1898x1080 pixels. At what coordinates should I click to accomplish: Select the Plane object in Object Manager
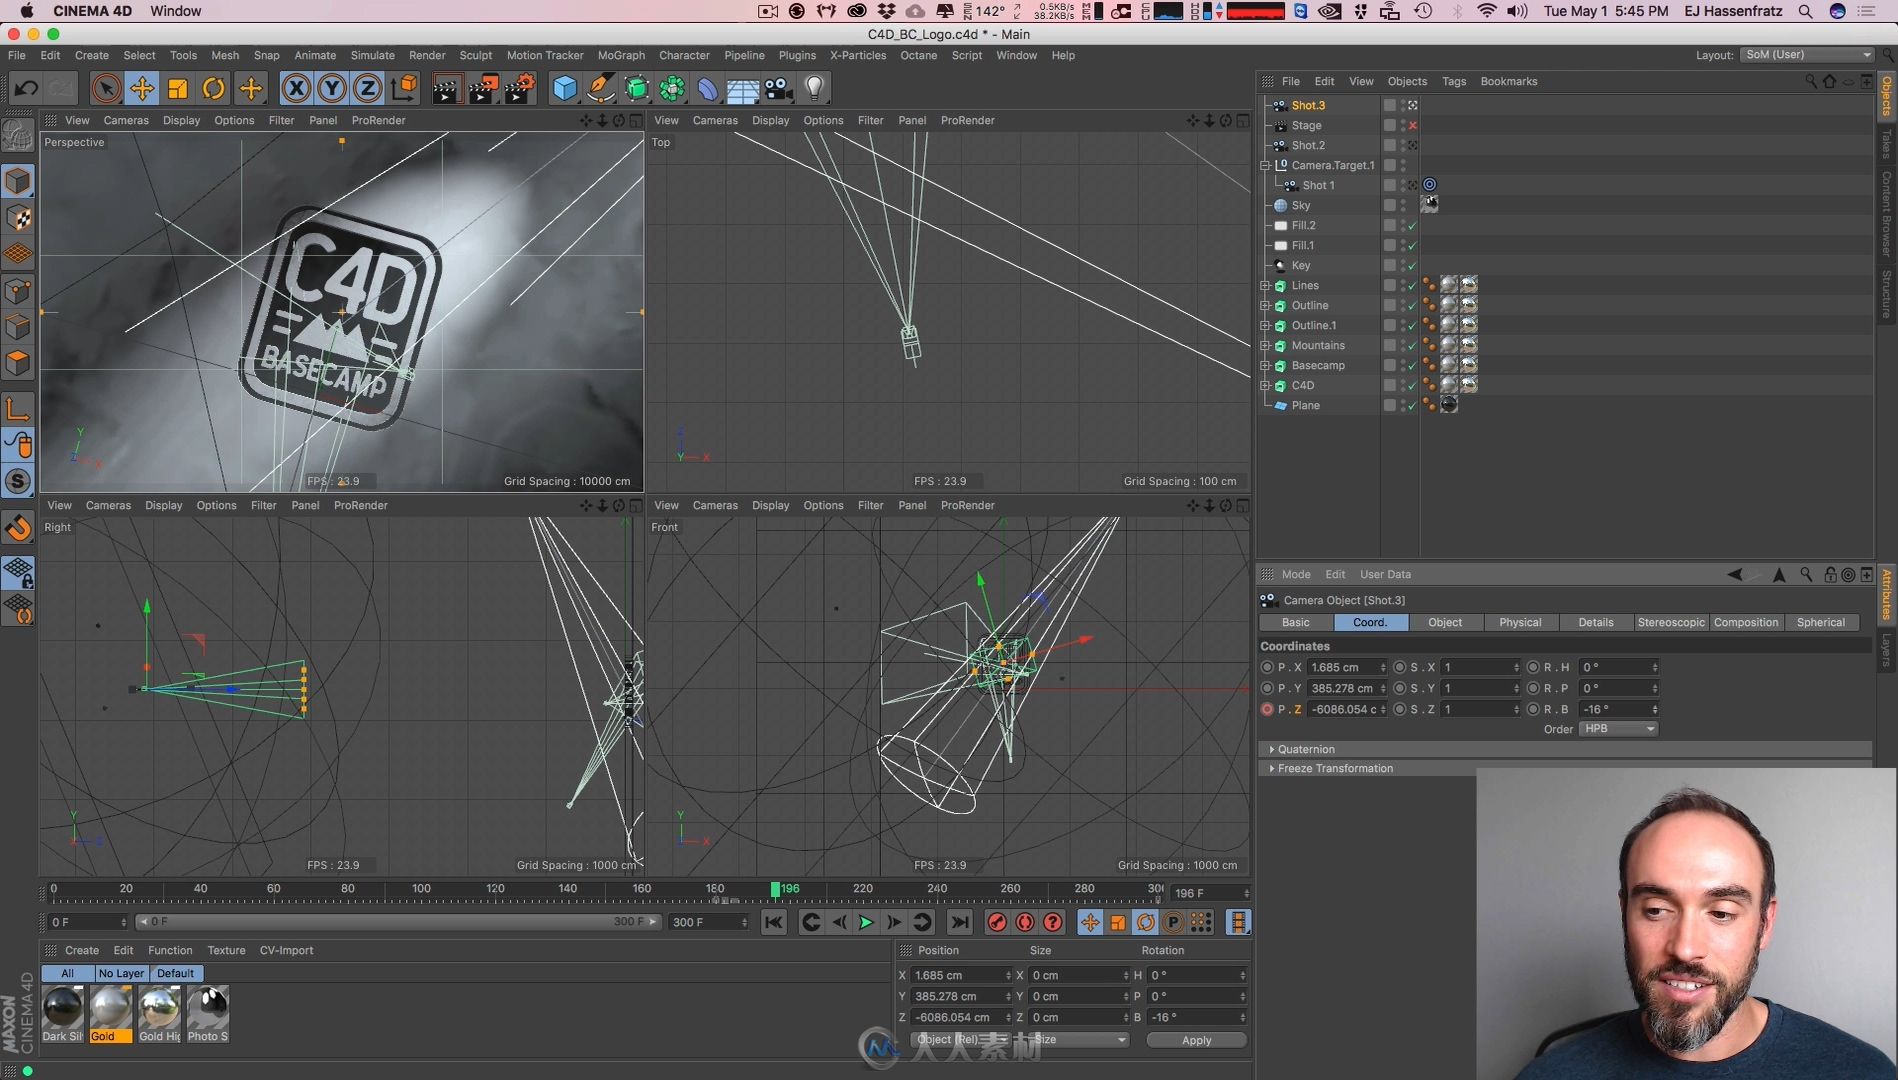(1305, 405)
